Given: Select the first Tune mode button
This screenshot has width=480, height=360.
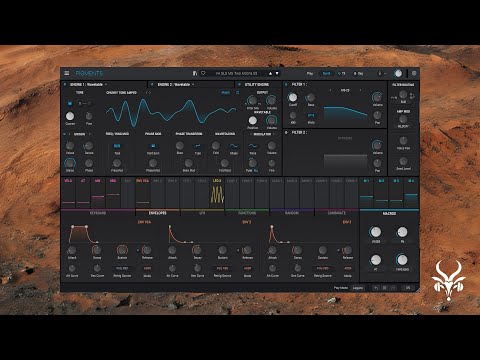Looking at the screenshot, I should 70,104.
